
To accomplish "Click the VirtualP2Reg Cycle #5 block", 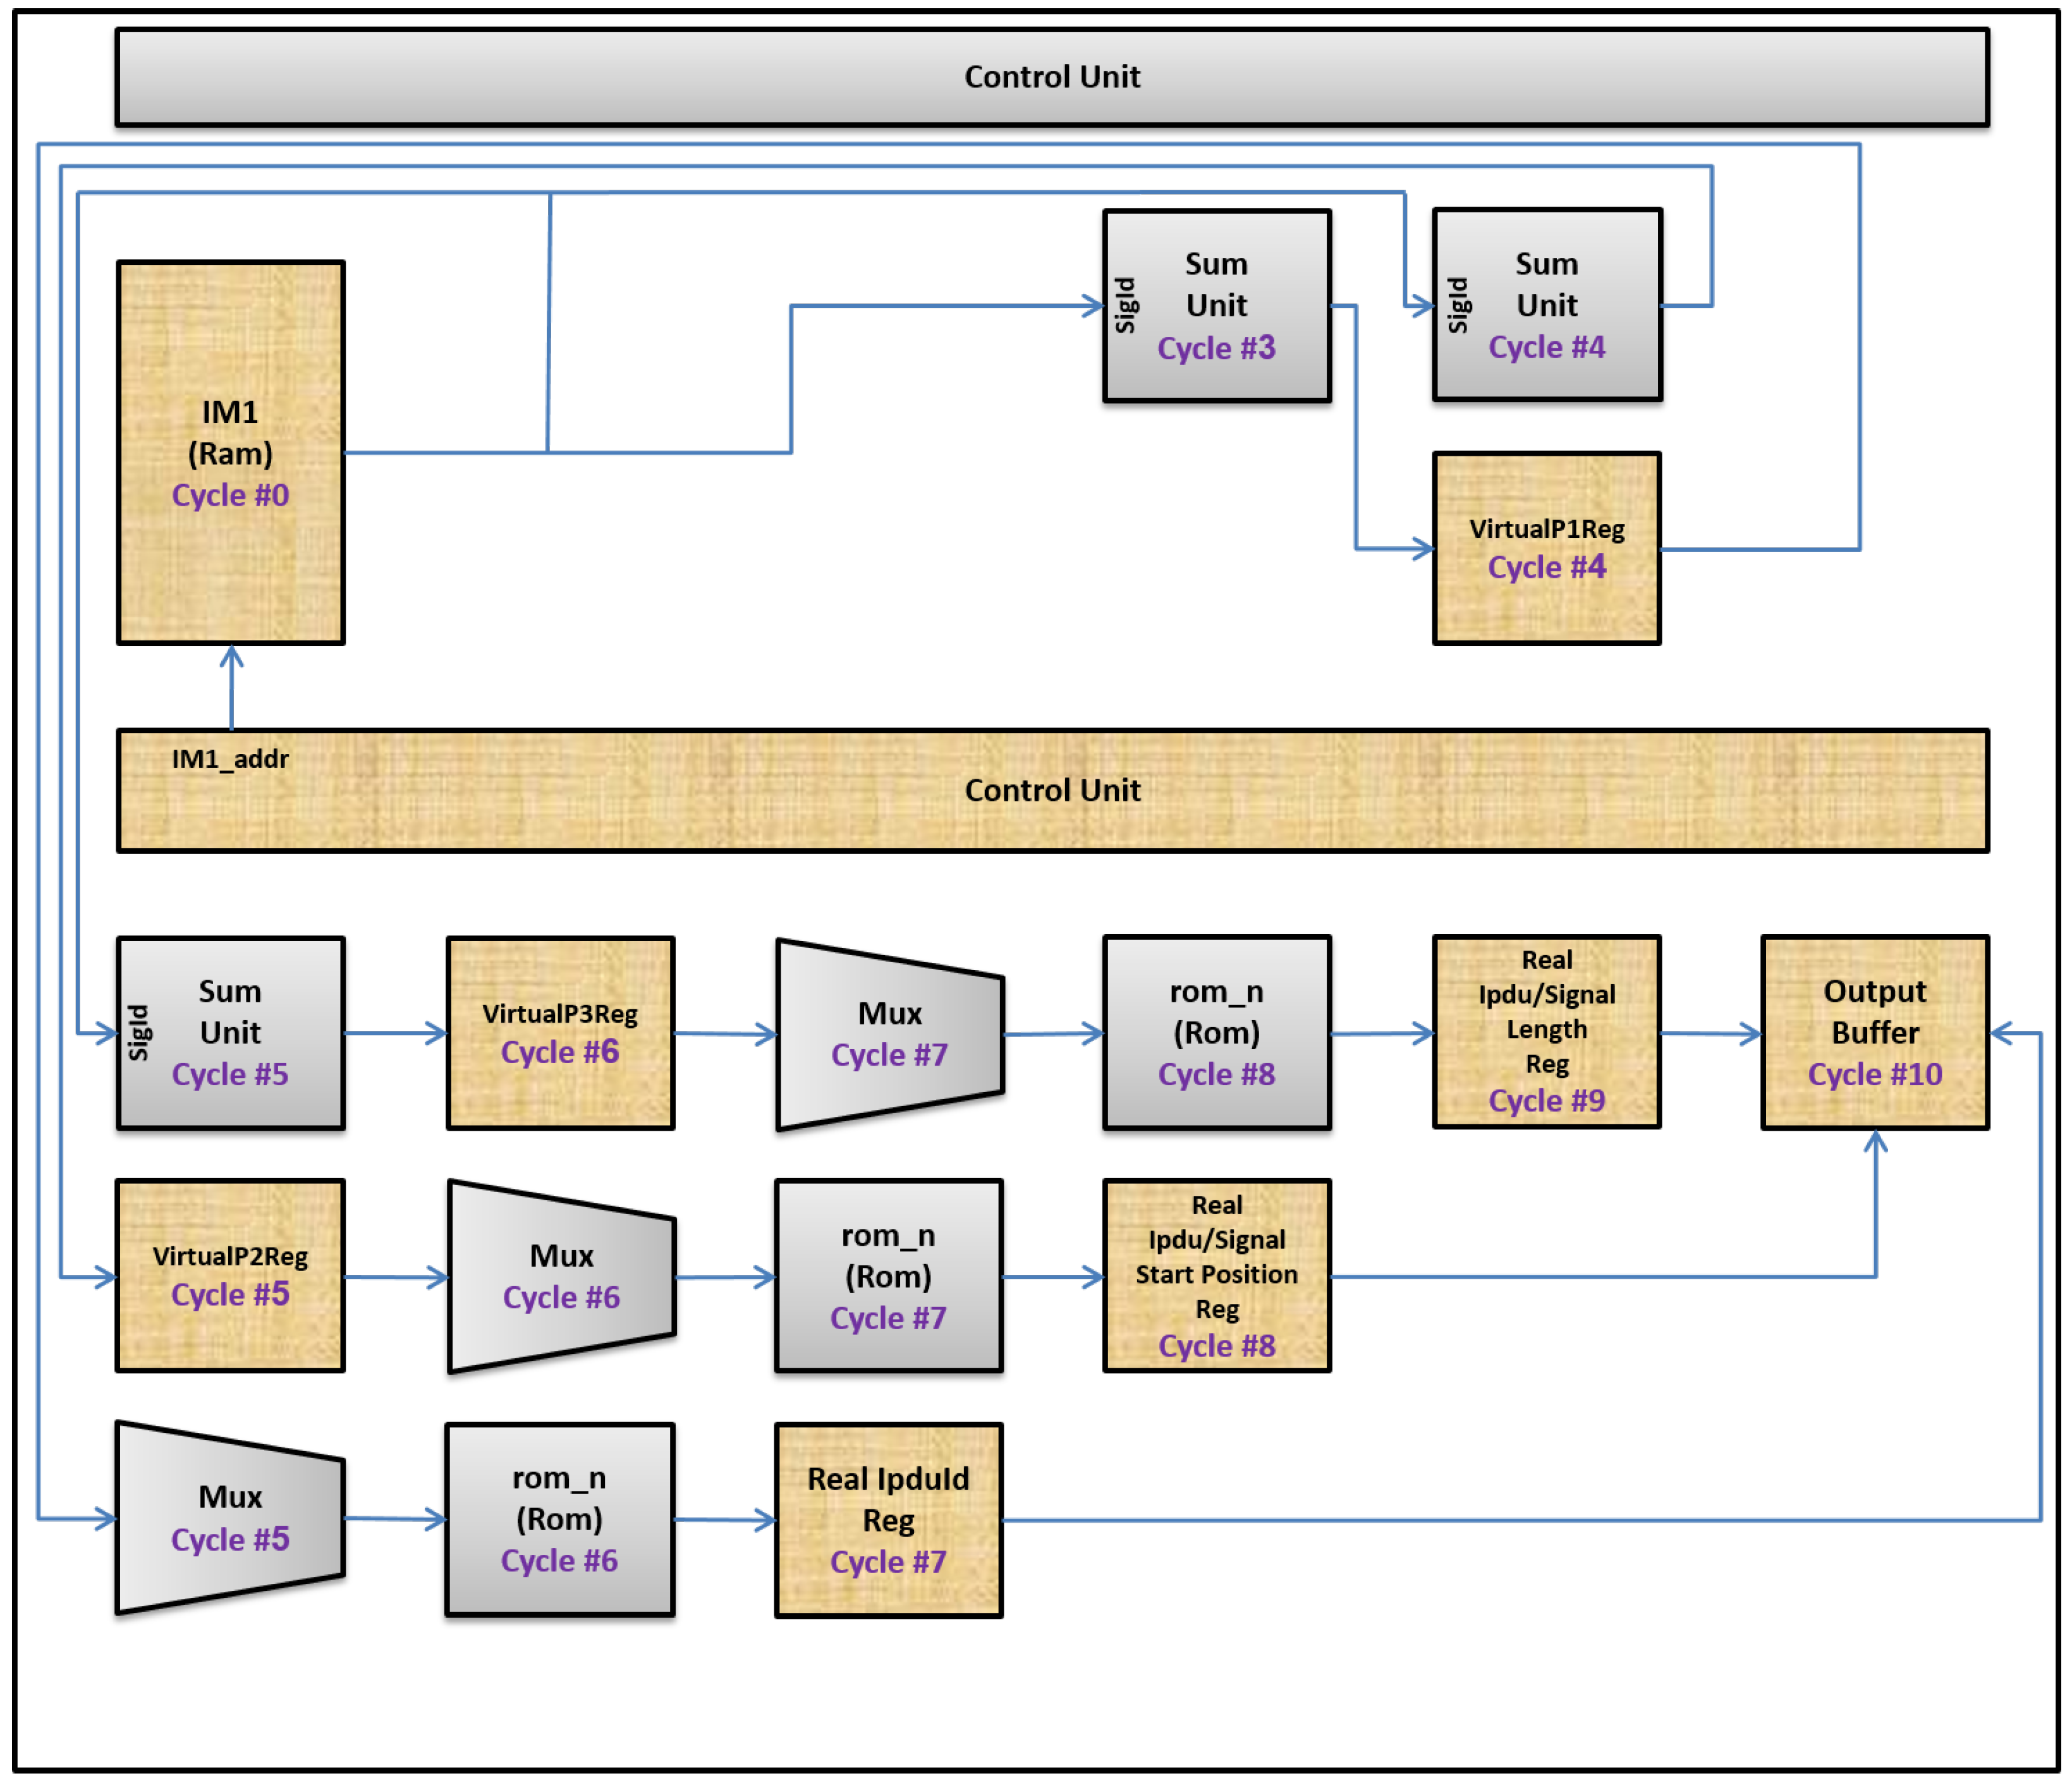I will (x=230, y=1275).
